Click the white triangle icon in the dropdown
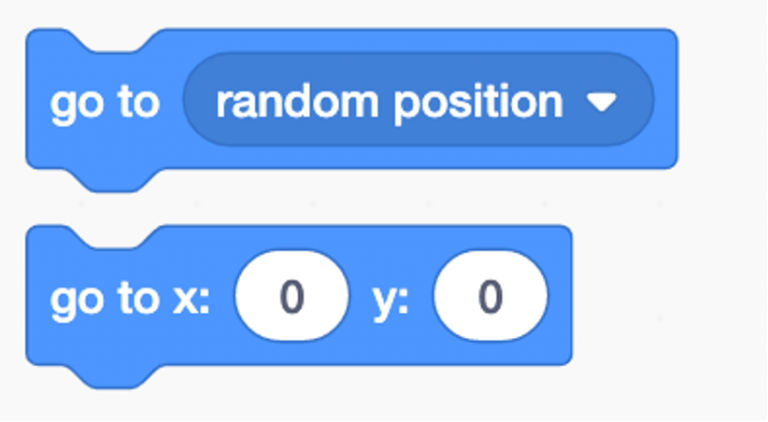This screenshot has width=768, height=422. [x=601, y=102]
